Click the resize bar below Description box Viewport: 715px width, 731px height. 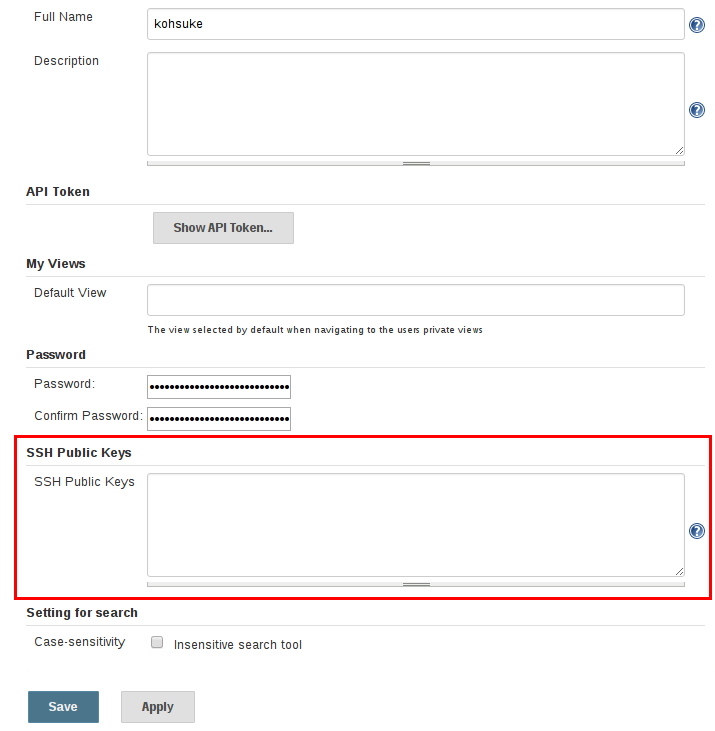(x=416, y=162)
